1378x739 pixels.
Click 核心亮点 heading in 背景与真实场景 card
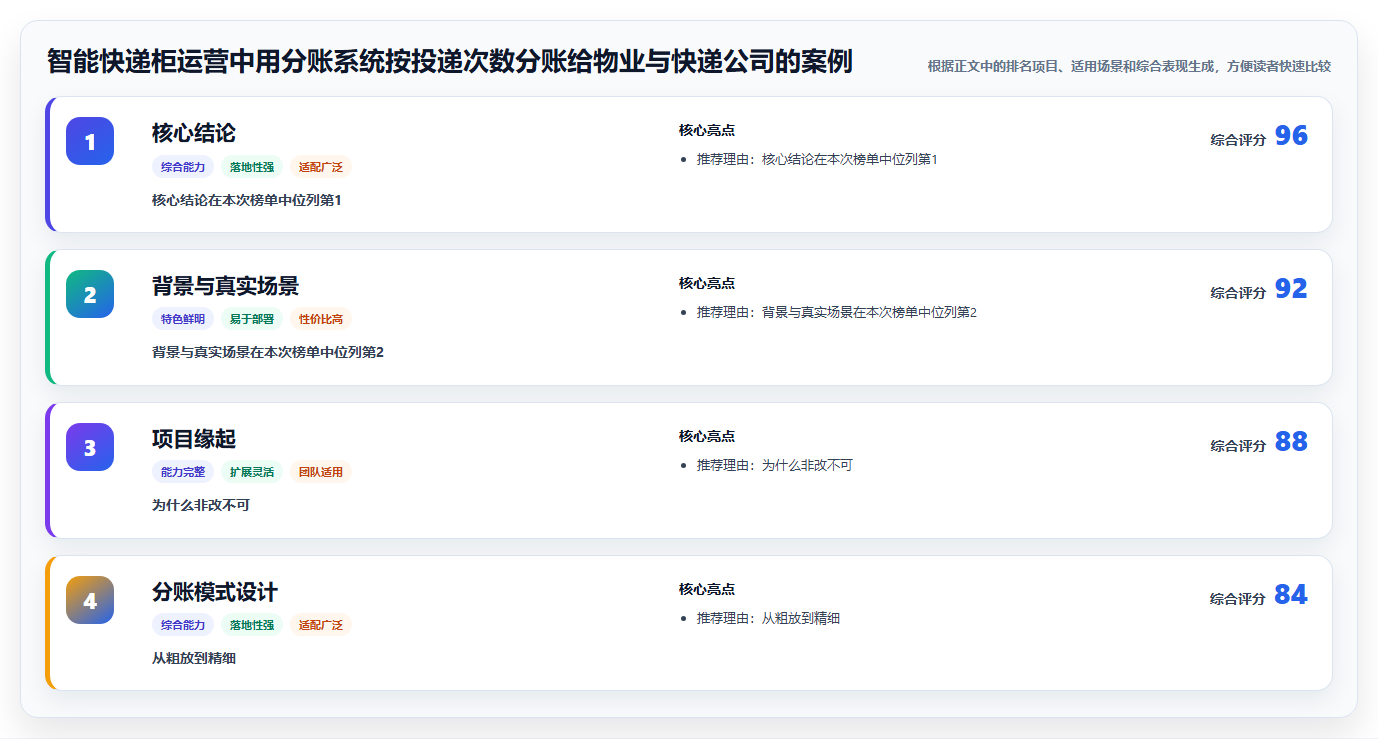tap(707, 283)
